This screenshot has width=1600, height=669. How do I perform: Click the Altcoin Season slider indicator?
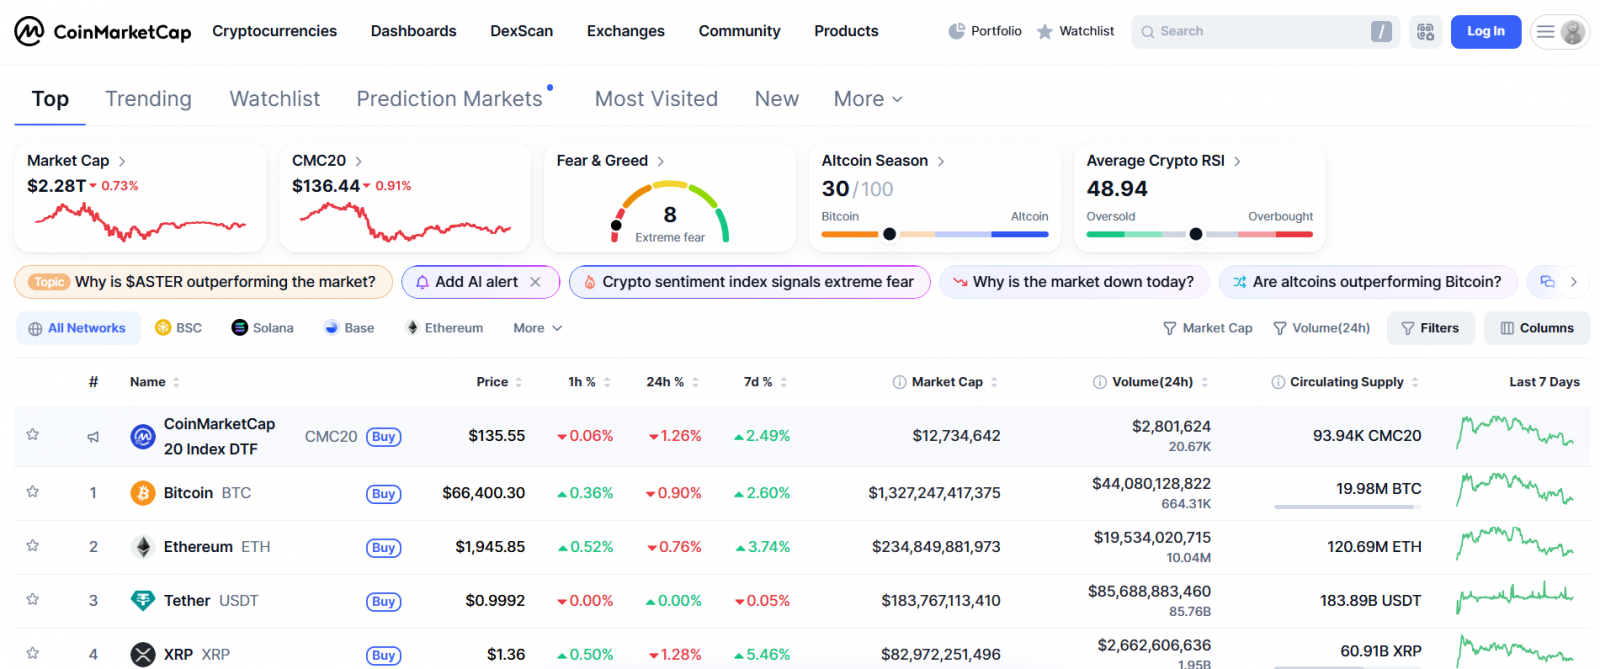[889, 234]
